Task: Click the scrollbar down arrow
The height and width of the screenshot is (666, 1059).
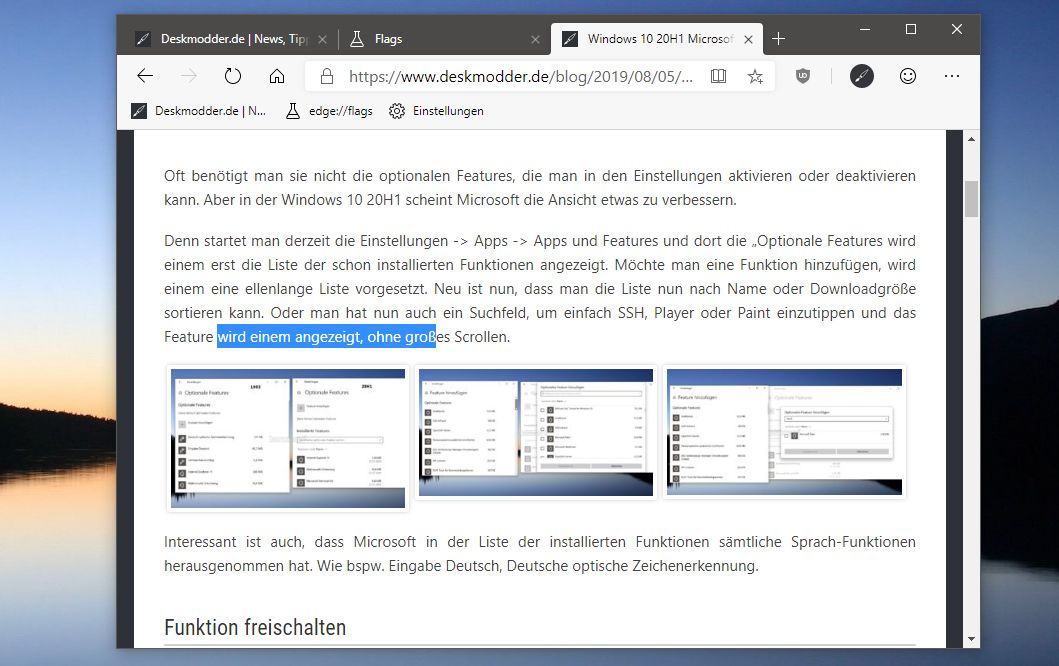Action: (x=971, y=639)
